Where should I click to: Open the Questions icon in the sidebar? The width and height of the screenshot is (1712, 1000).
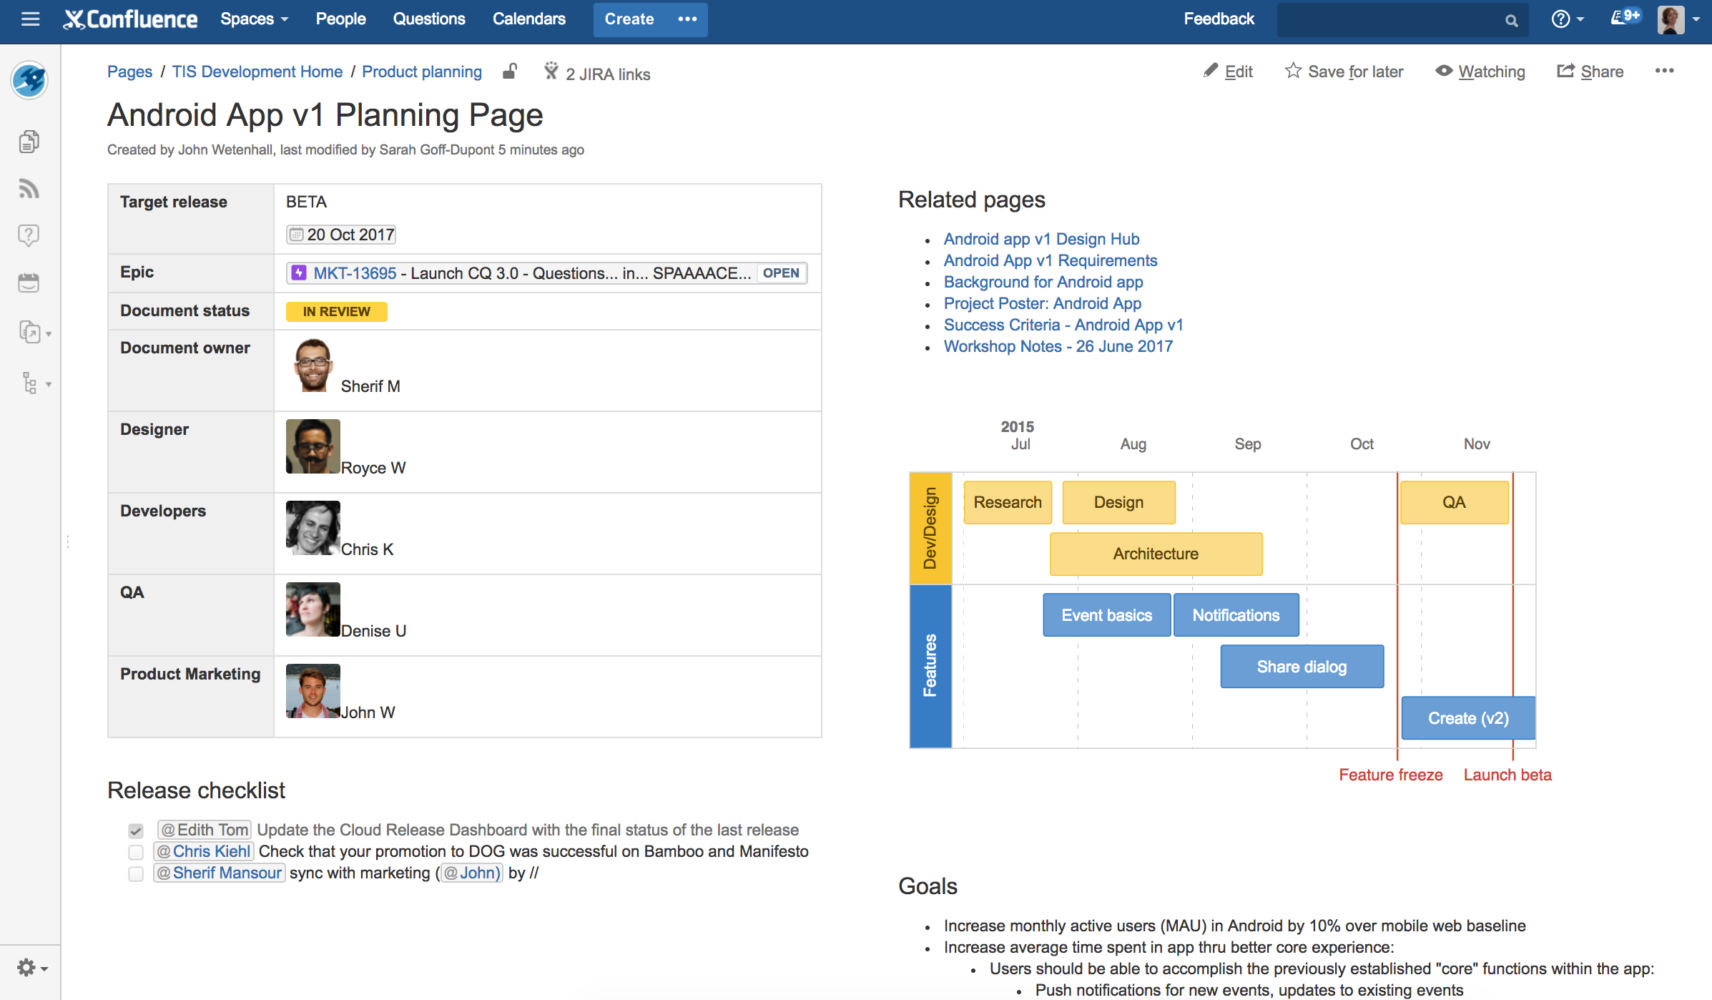(29, 235)
